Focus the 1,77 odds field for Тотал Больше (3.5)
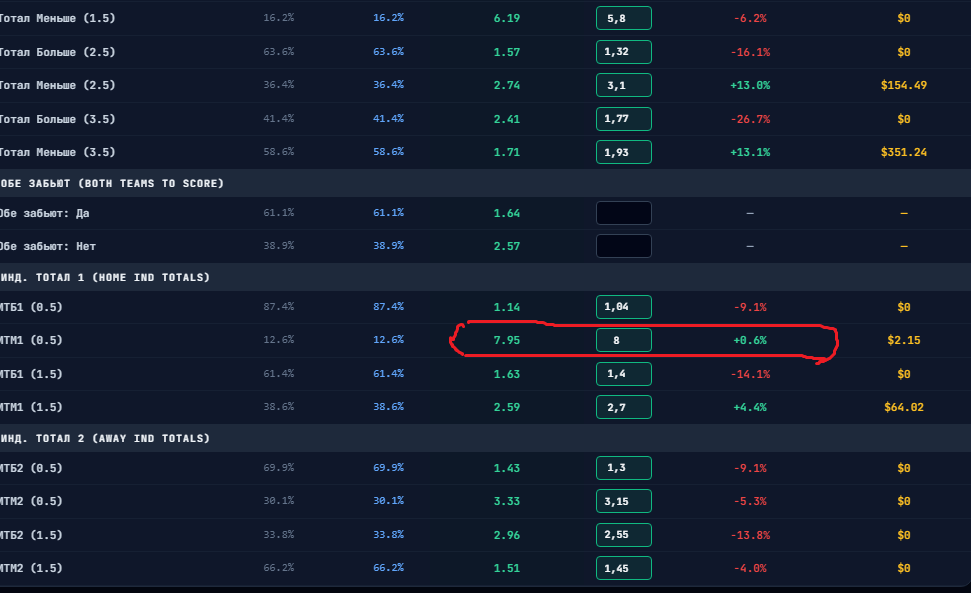971x593 pixels. click(x=624, y=119)
